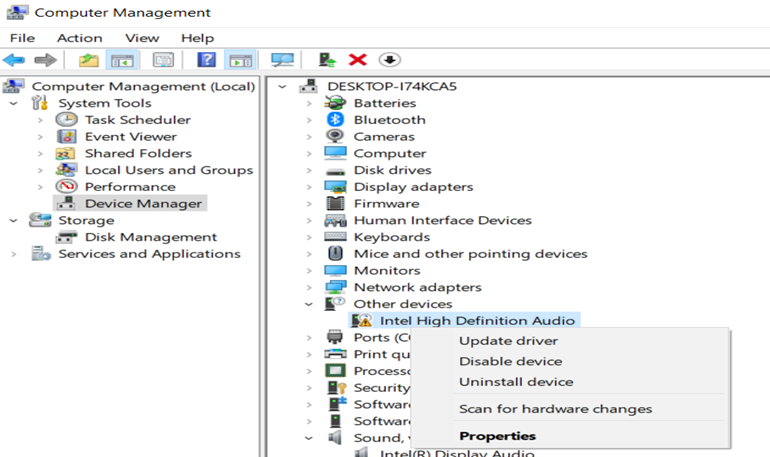Viewport: 770px width, 457px height.
Task: Collapse the Other devices category
Action: (x=310, y=304)
